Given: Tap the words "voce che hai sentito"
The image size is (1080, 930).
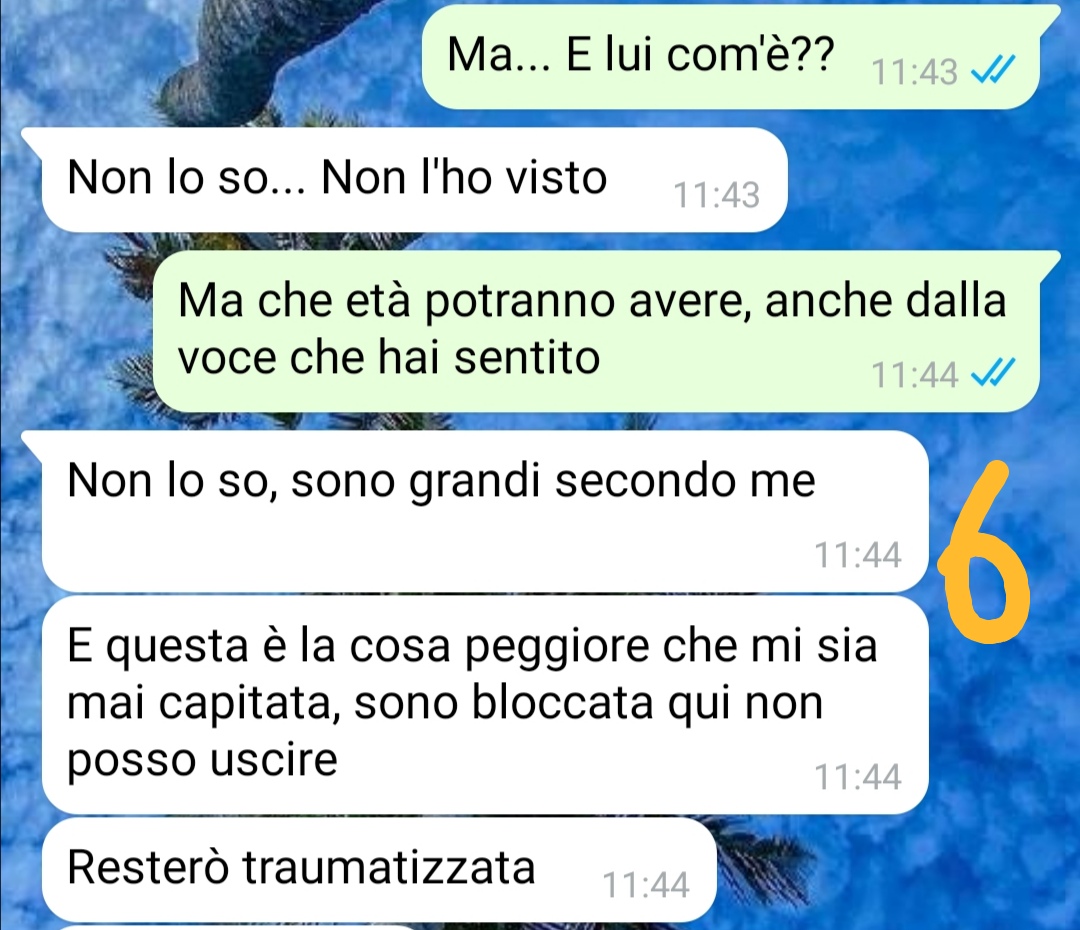Looking at the screenshot, I should pyautogui.click(x=389, y=358).
